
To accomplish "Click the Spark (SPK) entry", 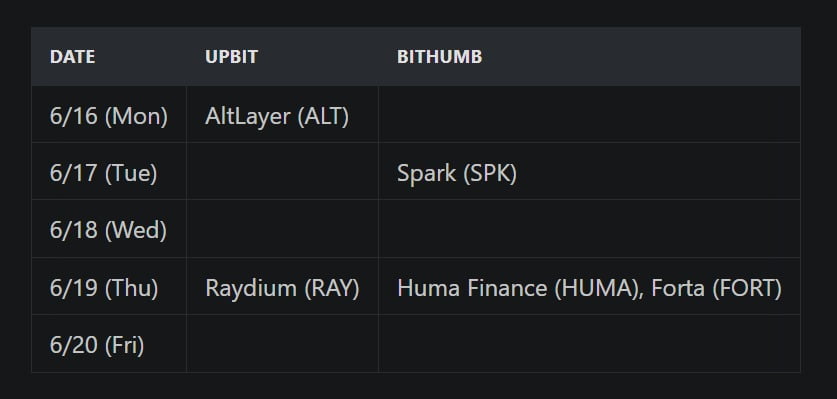I will tap(457, 173).
